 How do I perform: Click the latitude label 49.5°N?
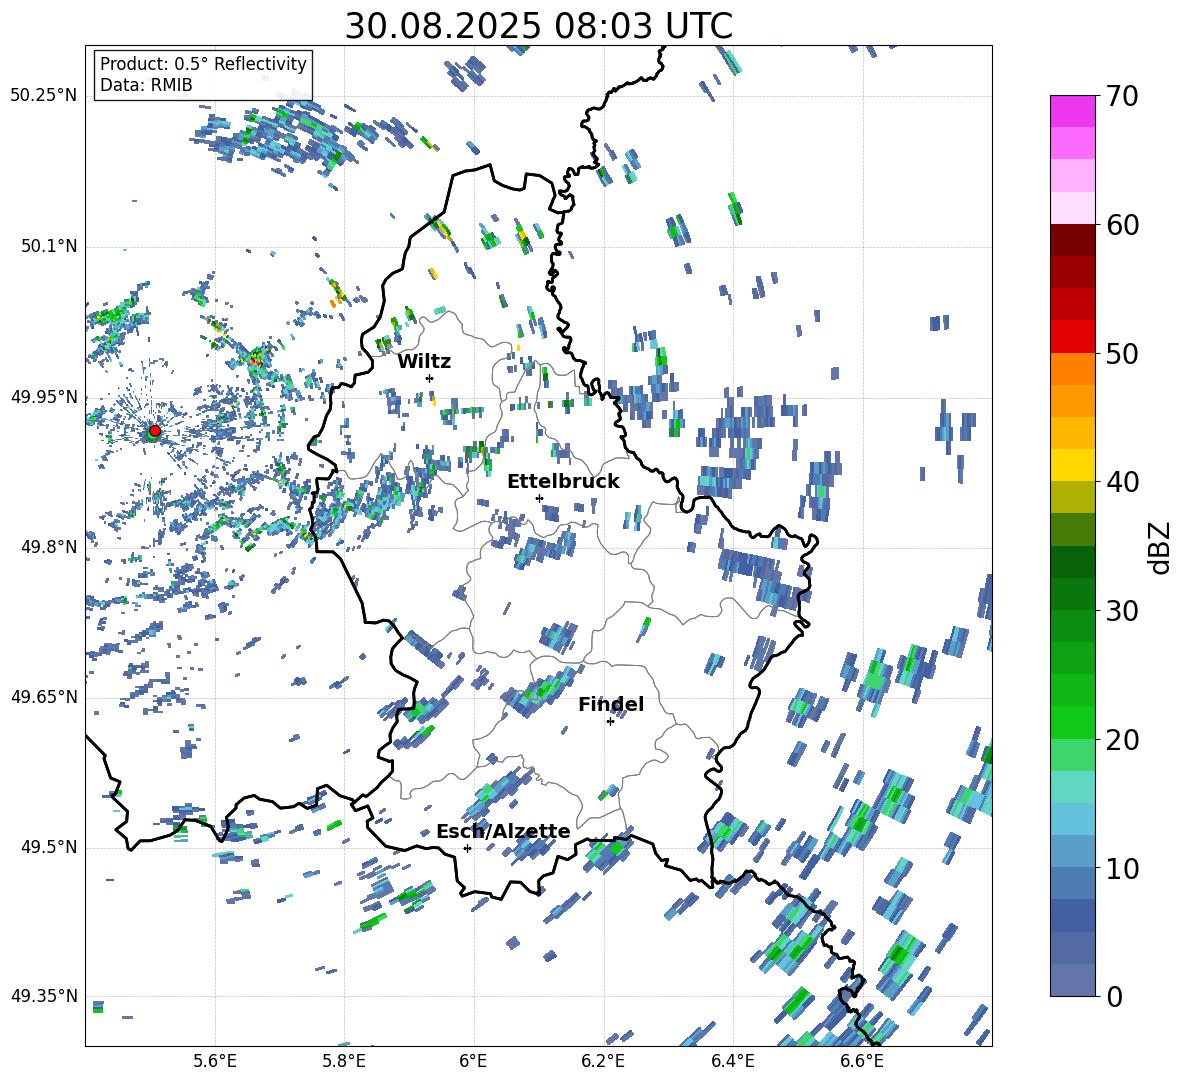50,847
